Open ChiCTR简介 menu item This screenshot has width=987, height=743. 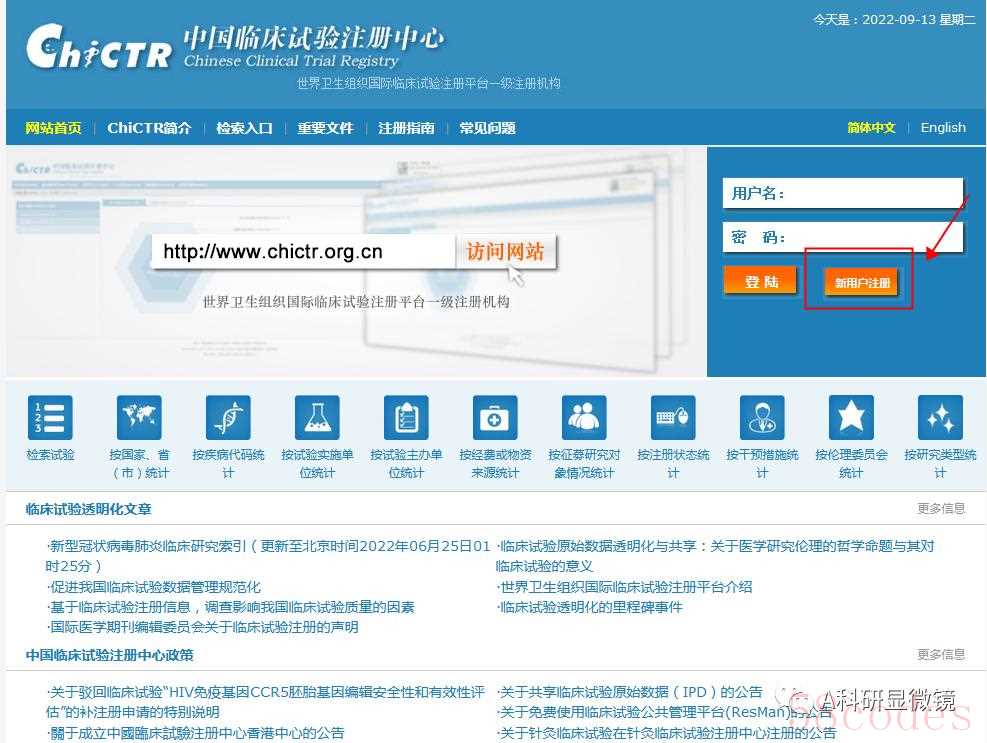149,128
